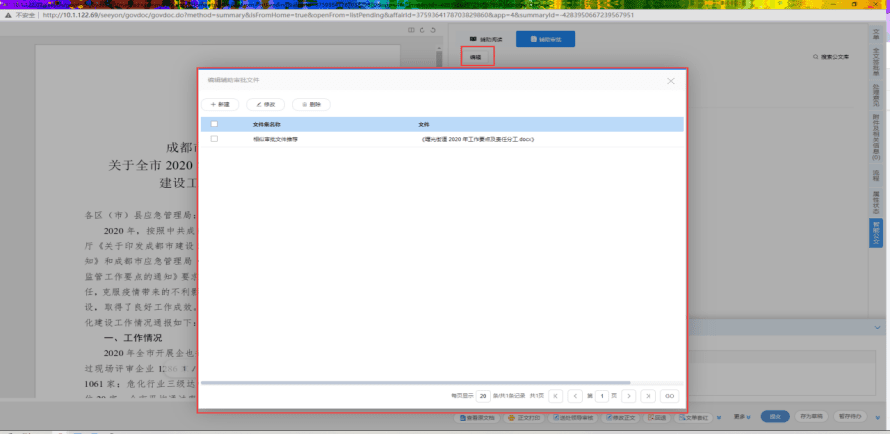
Task: Click the document viewer vertical scrollbar
Action: 438,59
